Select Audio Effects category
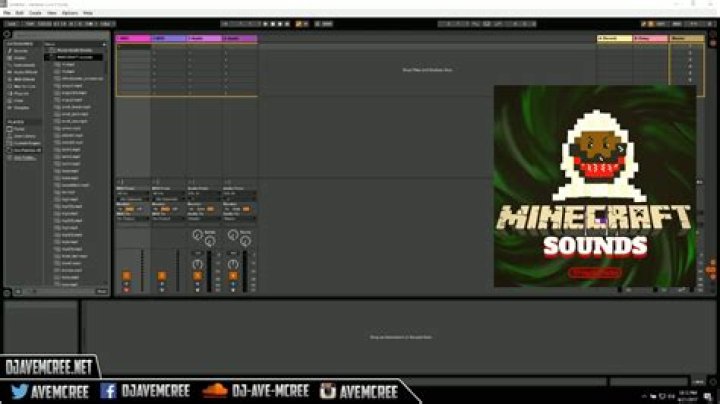 click(x=25, y=73)
